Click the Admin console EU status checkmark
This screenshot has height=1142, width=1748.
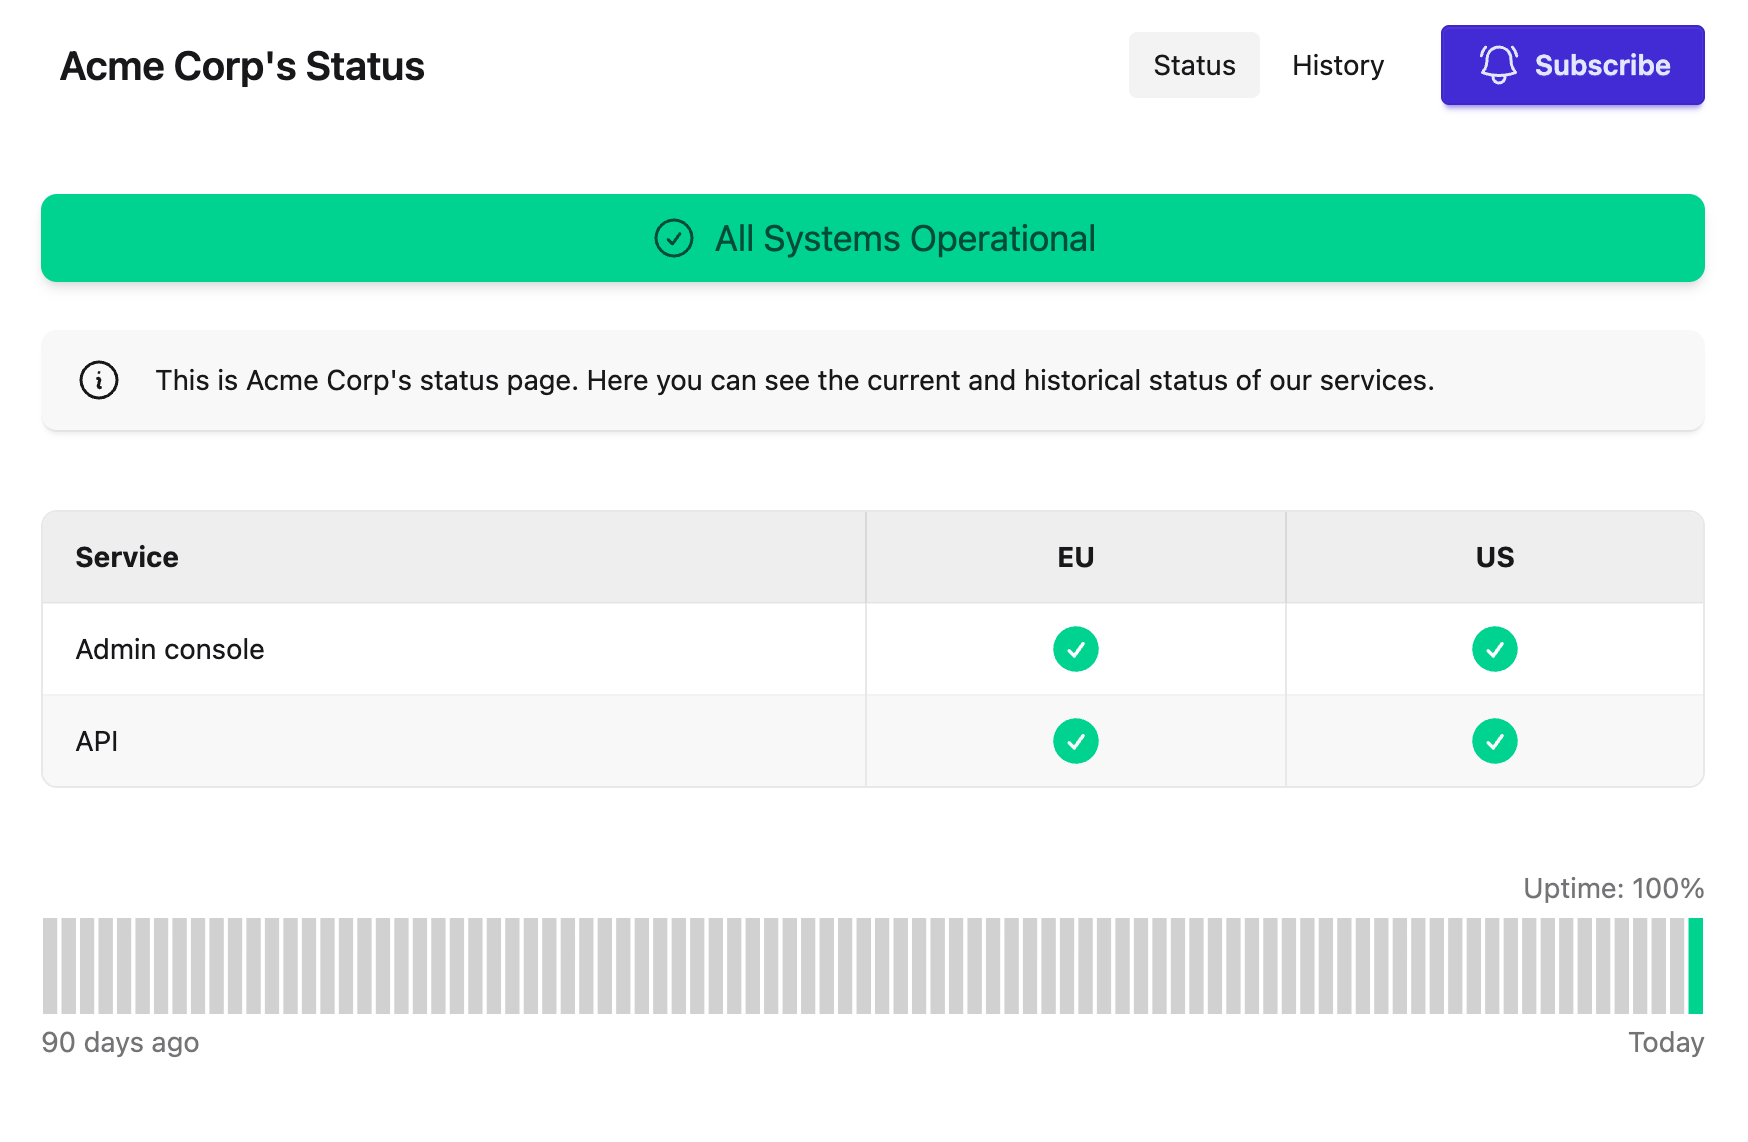coord(1076,649)
